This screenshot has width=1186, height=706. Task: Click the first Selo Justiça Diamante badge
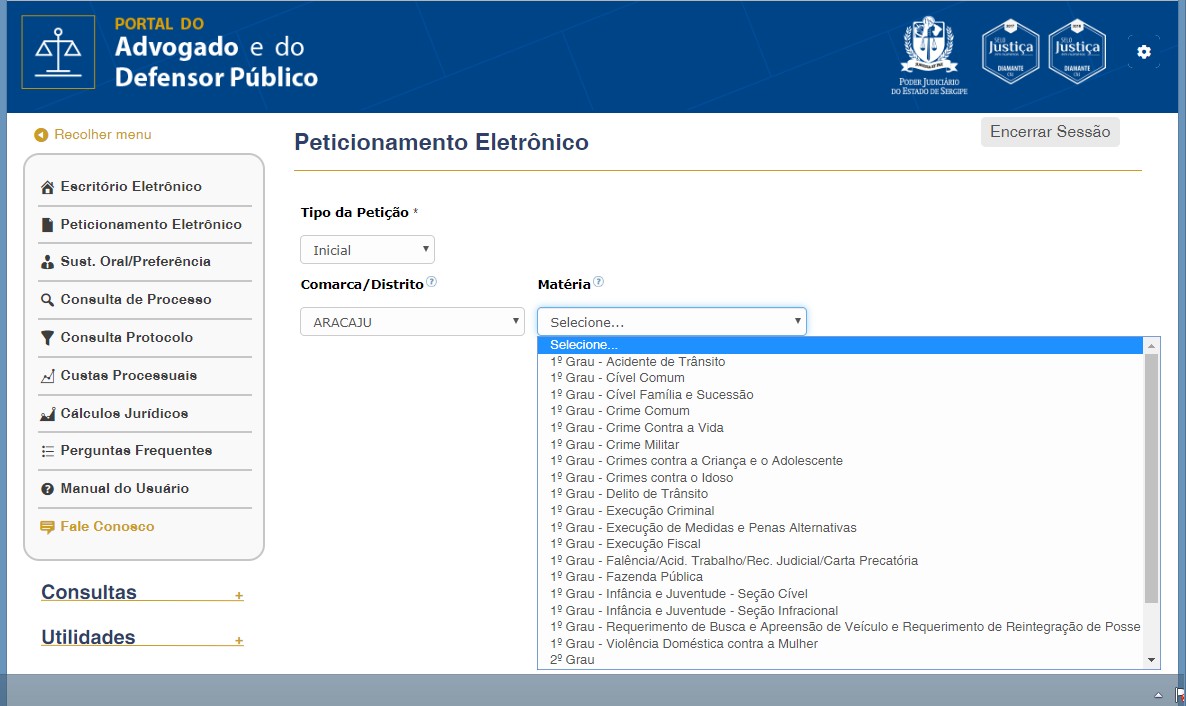(x=1010, y=51)
